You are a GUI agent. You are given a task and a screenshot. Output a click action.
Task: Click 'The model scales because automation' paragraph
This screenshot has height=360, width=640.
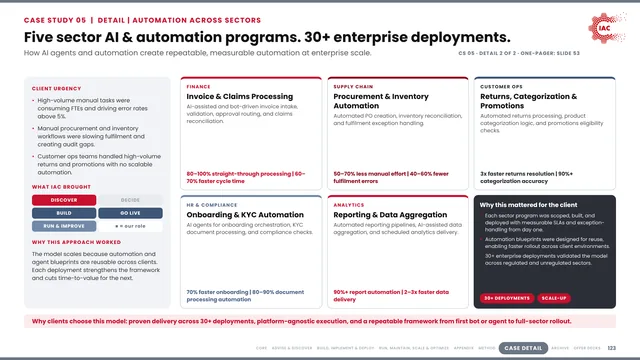(96, 266)
